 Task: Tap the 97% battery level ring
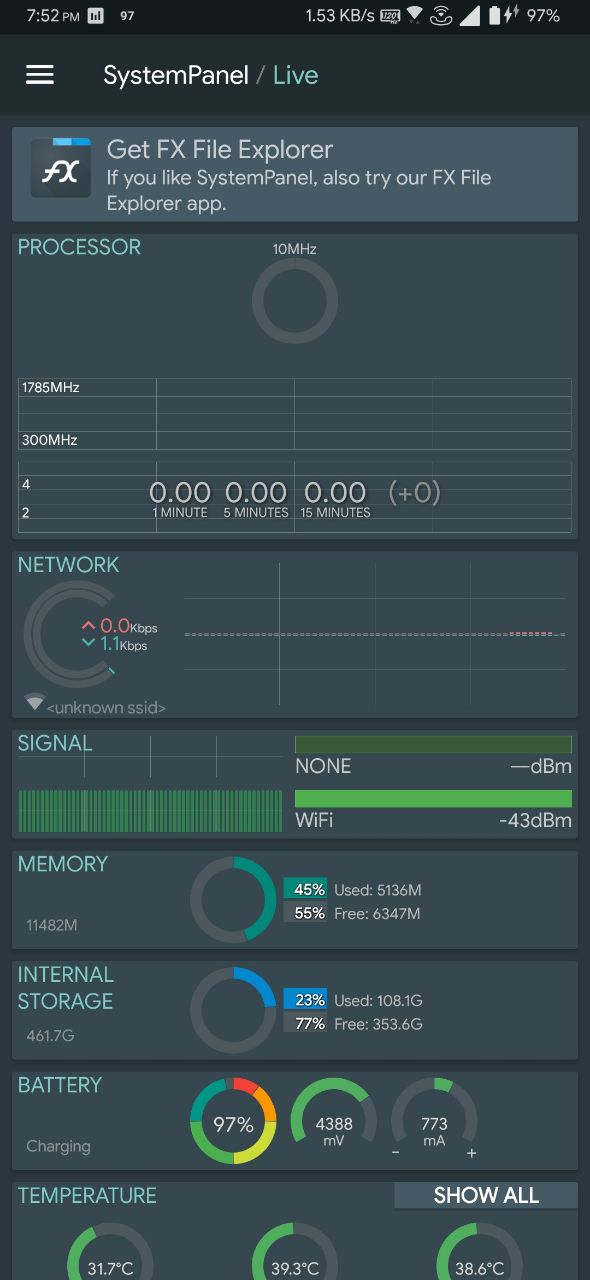233,1121
